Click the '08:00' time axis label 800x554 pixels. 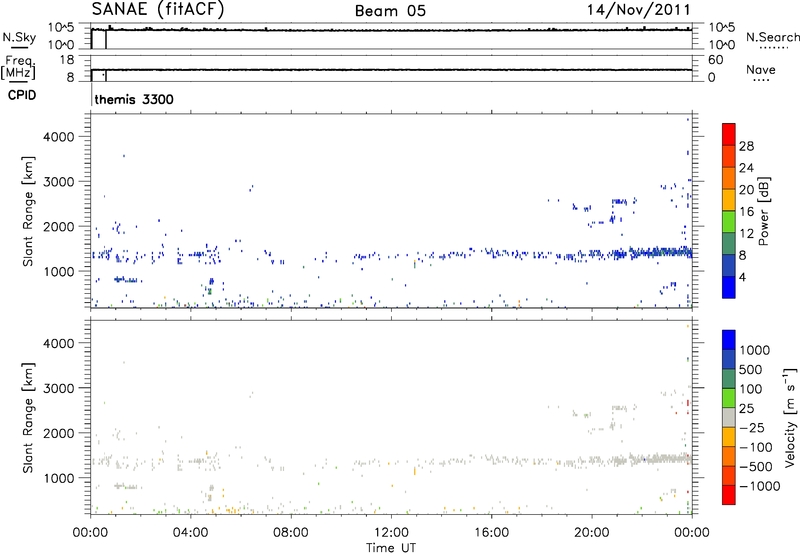290,533
